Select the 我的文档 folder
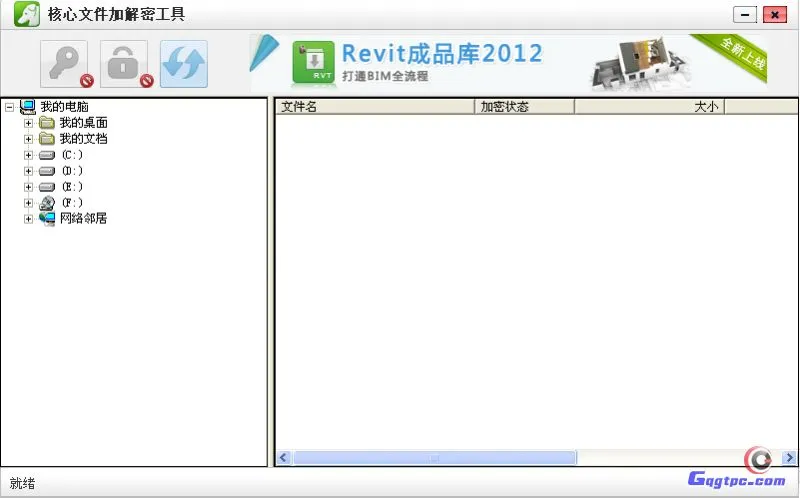The width and height of the screenshot is (800, 498). (x=84, y=138)
